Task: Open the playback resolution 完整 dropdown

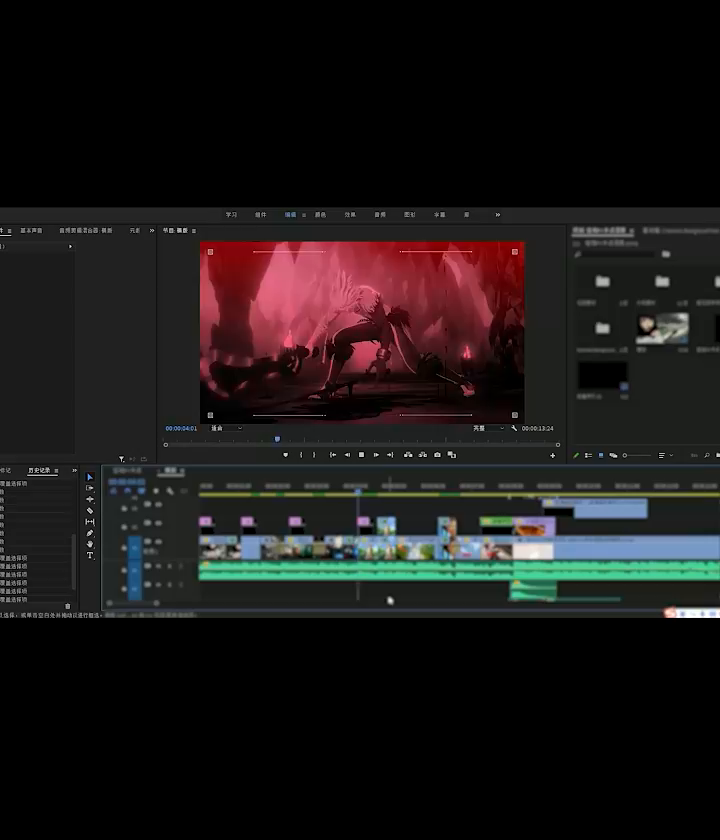Action: (487, 428)
